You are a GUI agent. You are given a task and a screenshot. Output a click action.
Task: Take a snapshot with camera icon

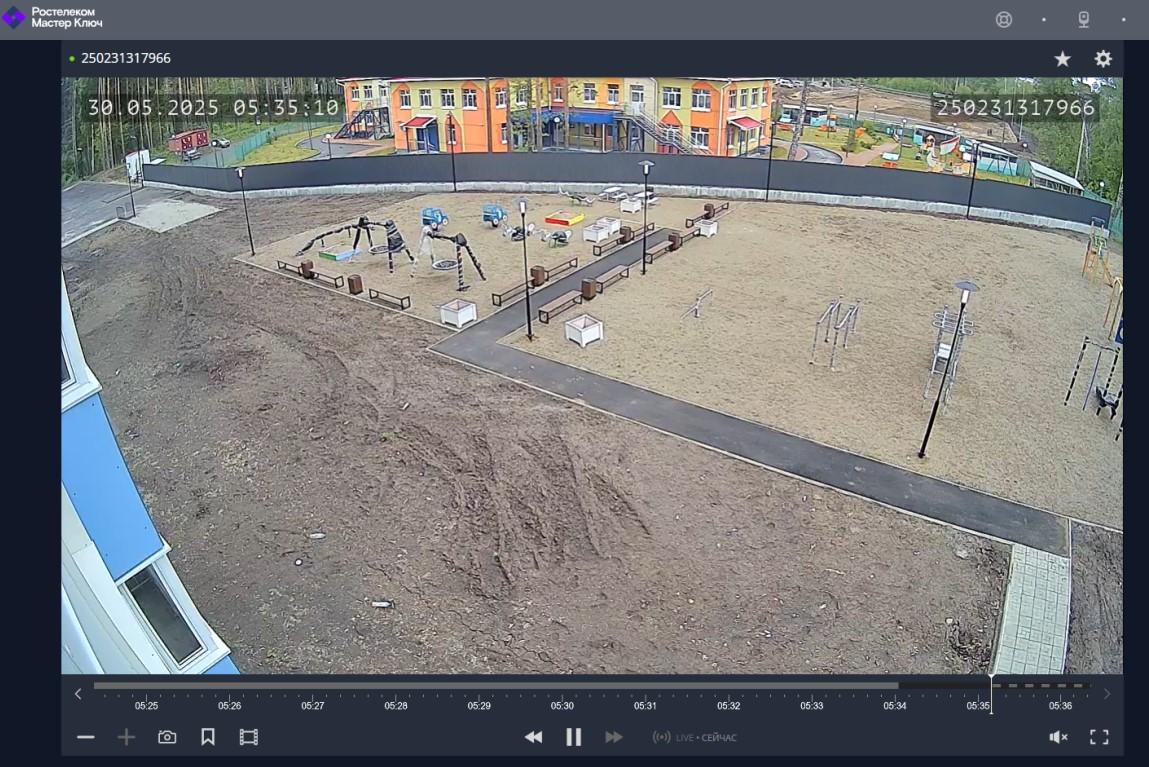pos(167,737)
